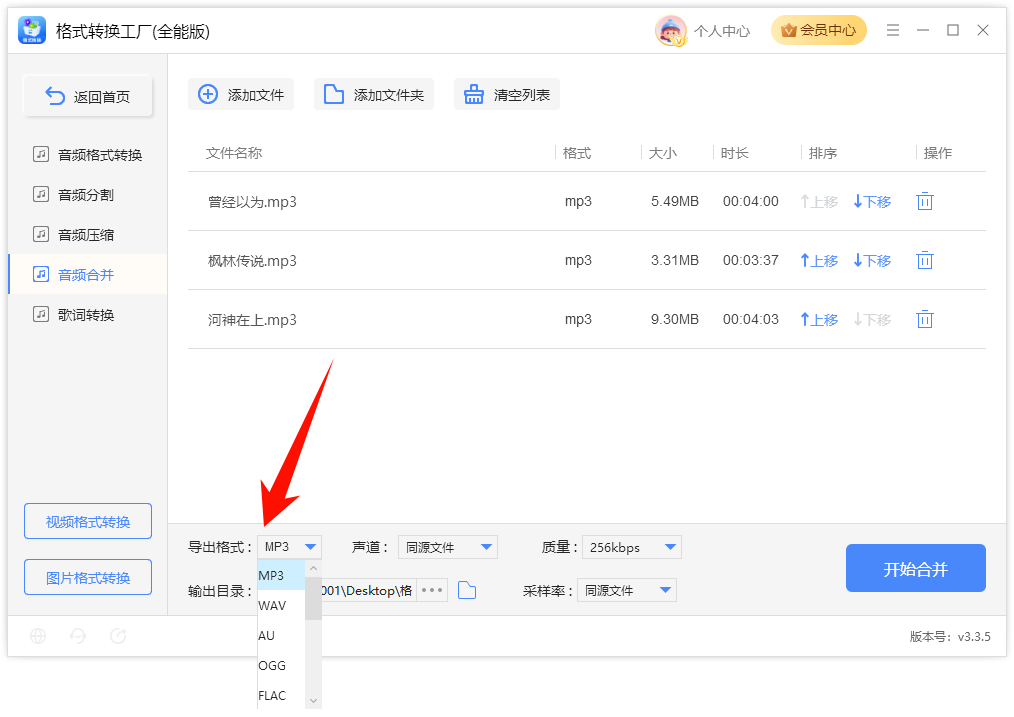Screen dimensions: 1014x717
Task: Click the 5.49MB size cell
Action: 674,201
